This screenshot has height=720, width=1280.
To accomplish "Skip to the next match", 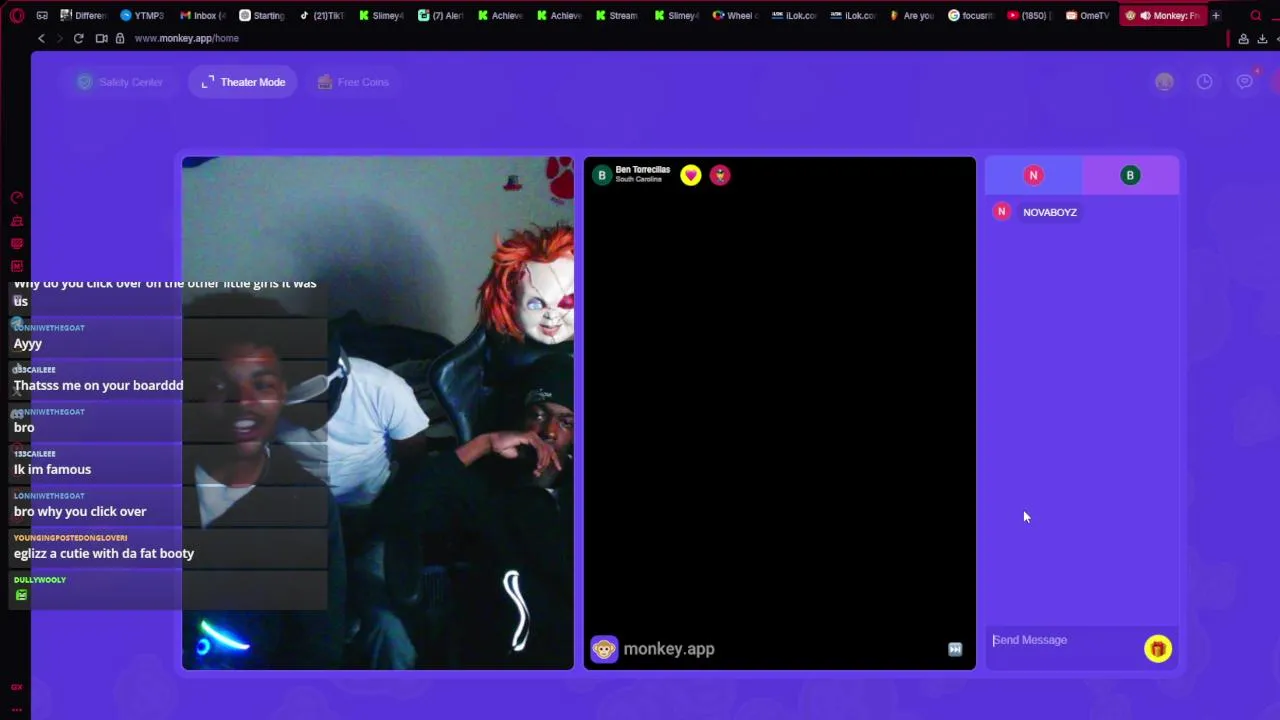I will [x=955, y=650].
